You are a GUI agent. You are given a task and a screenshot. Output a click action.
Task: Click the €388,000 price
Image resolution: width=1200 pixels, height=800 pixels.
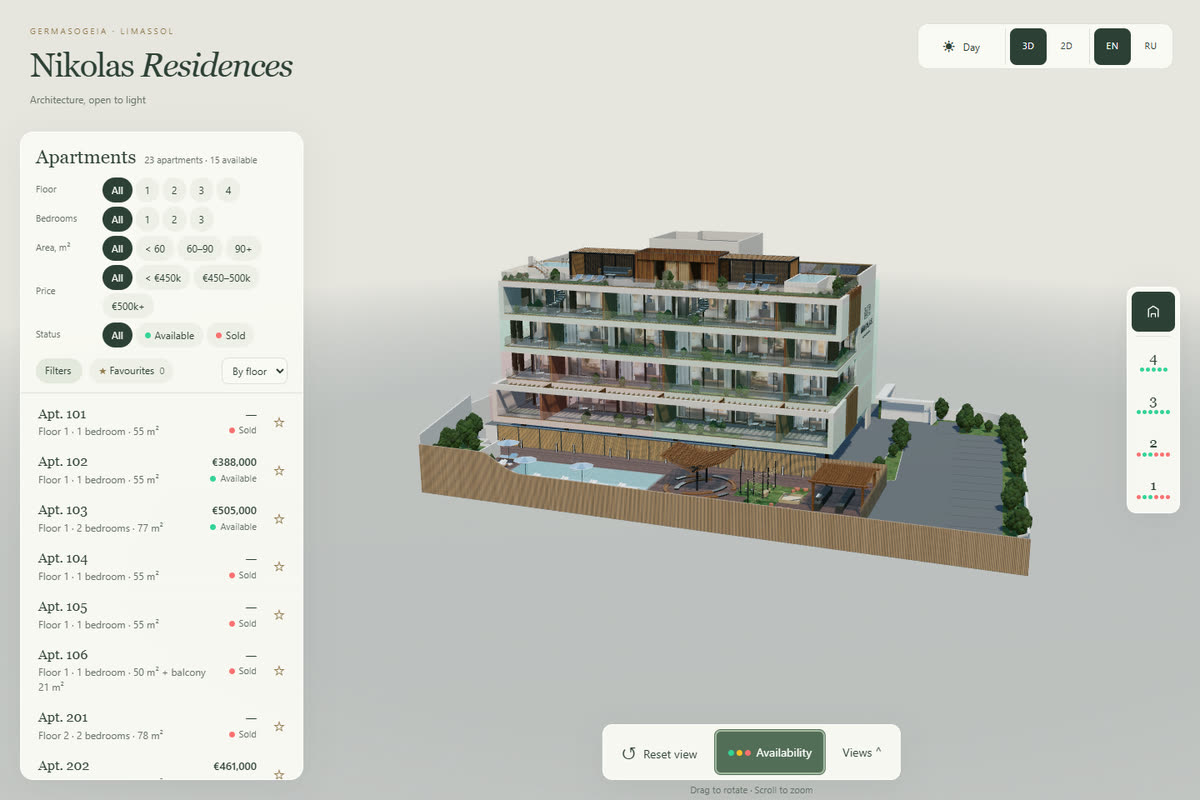234,463
